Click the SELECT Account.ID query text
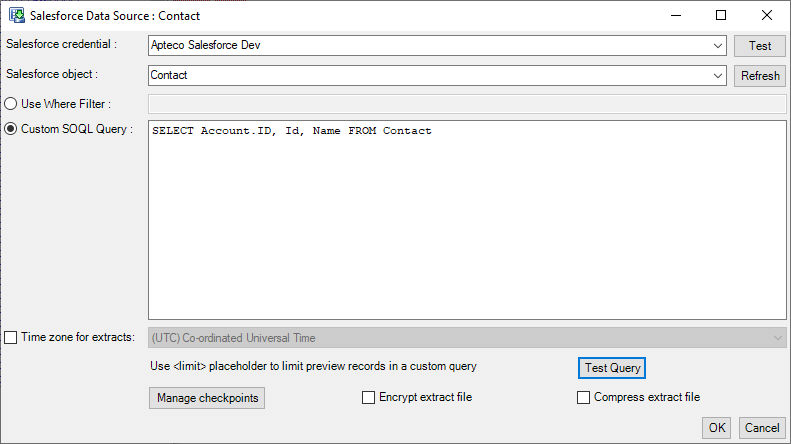791x444 pixels. pos(292,131)
